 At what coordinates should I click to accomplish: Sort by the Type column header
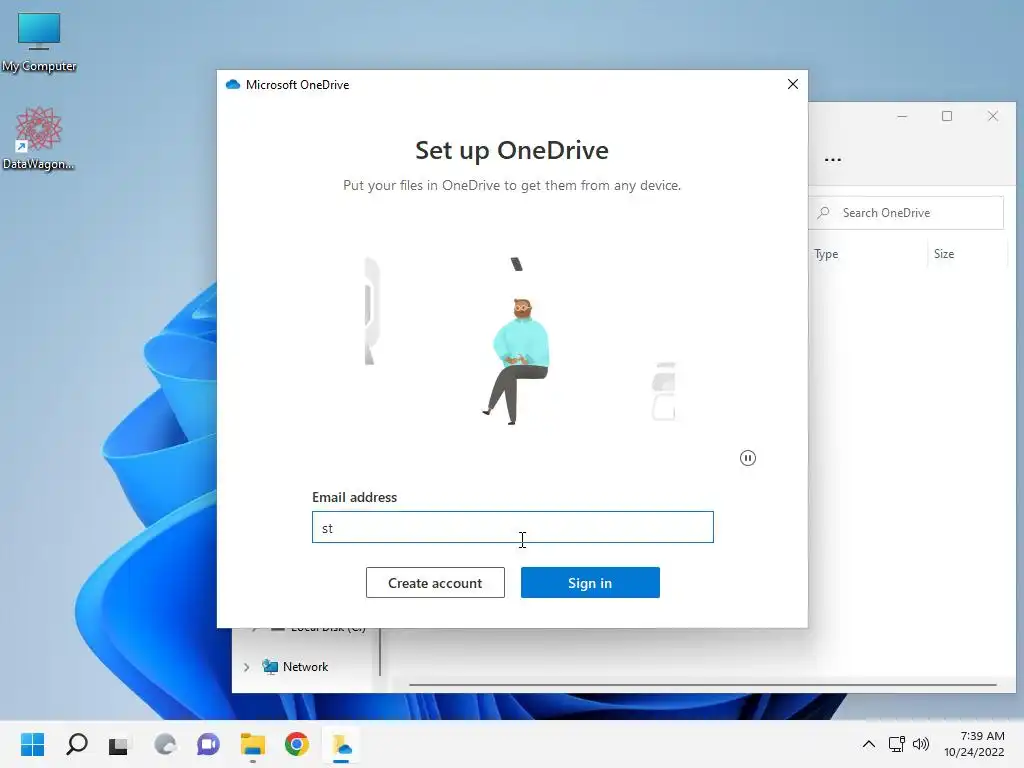[x=826, y=254]
